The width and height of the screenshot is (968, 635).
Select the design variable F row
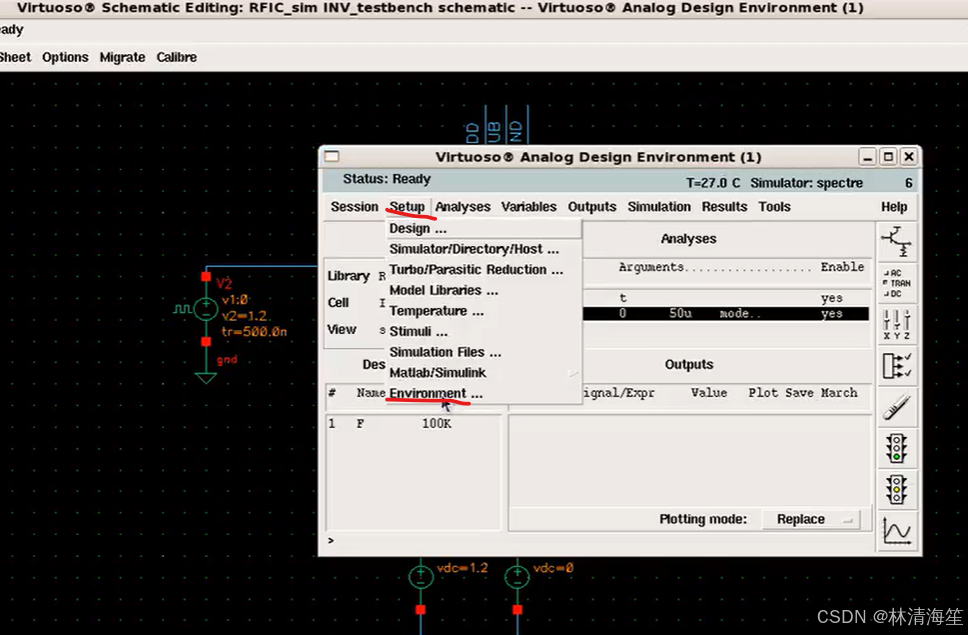point(413,423)
